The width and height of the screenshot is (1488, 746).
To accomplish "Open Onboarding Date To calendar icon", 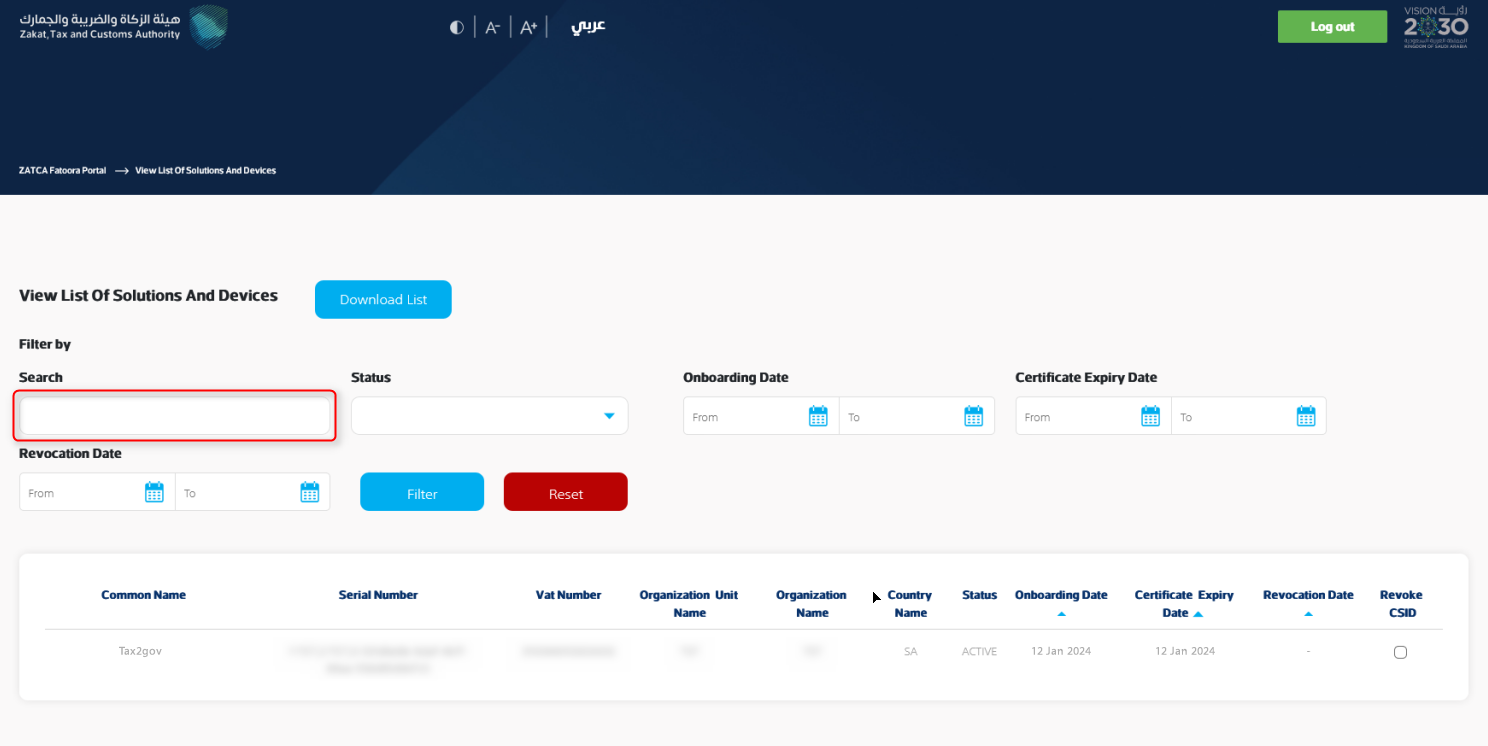I will (973, 416).
